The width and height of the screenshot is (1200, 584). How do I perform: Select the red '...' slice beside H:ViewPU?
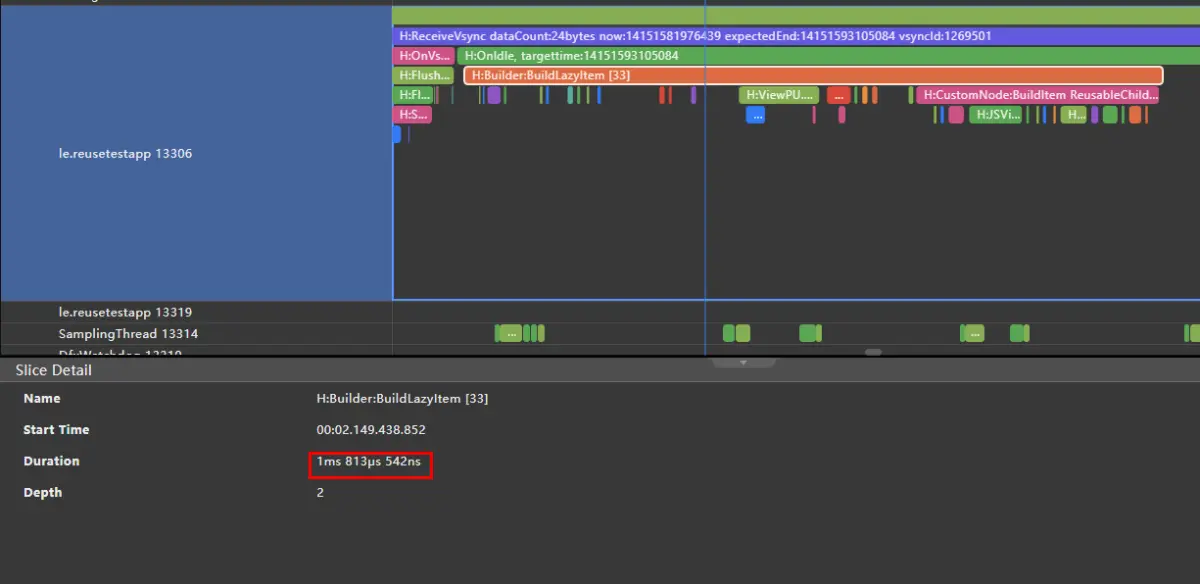tap(838, 95)
